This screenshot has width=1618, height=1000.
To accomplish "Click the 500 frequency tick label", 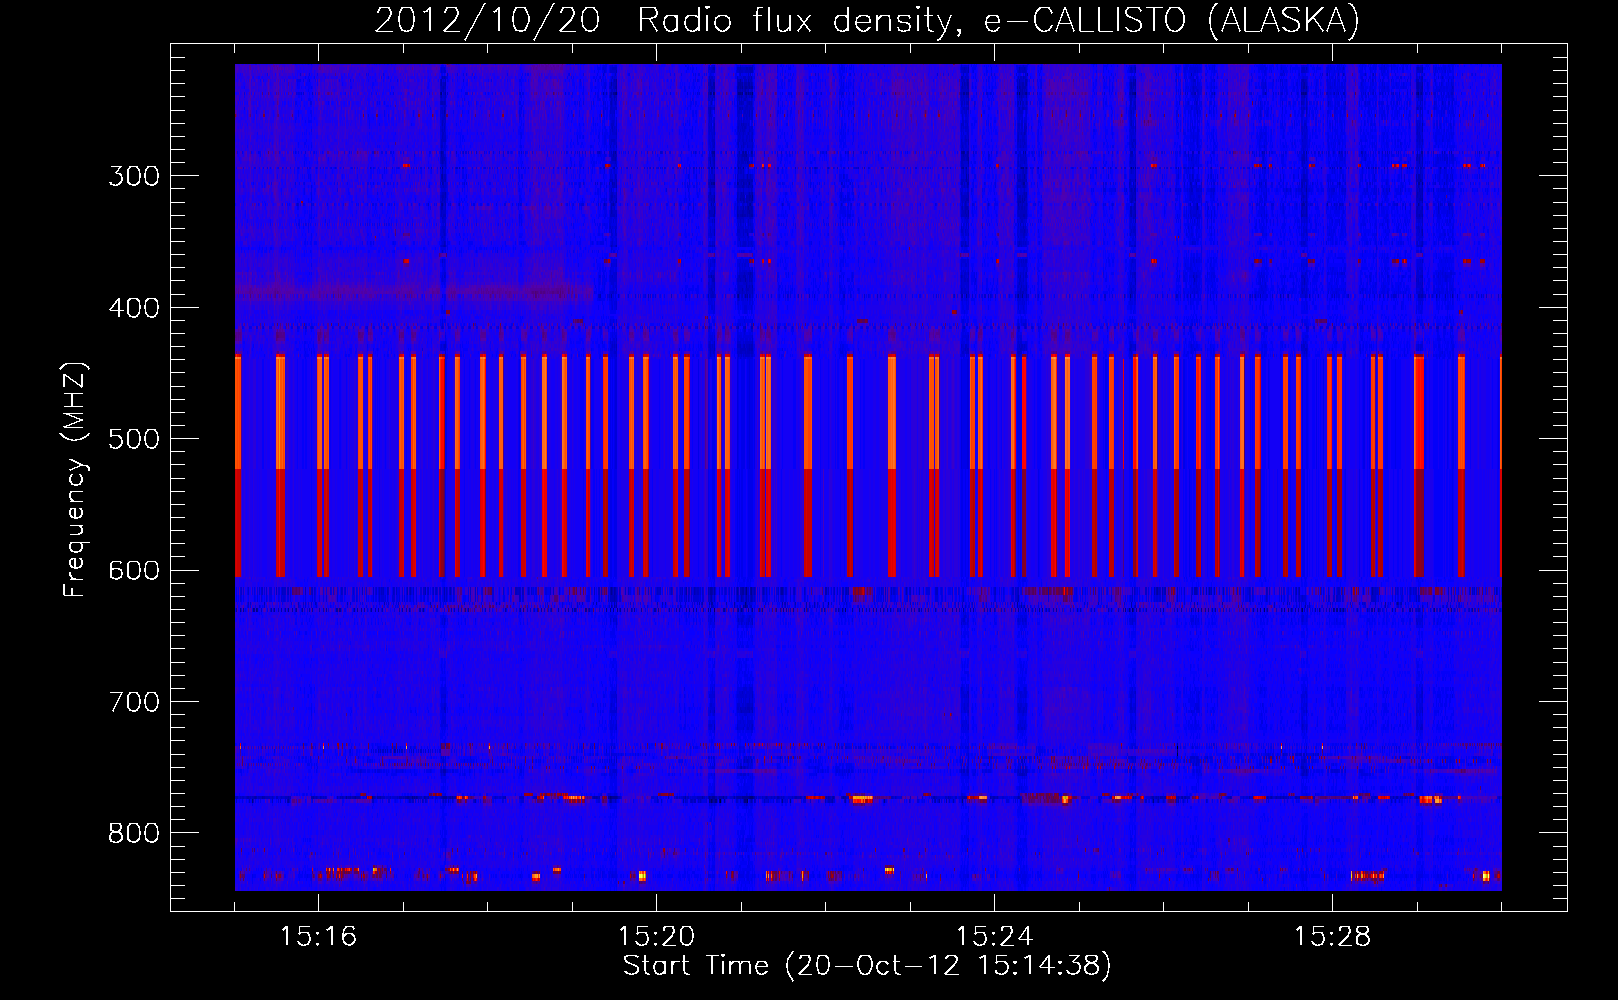I will [x=134, y=439].
